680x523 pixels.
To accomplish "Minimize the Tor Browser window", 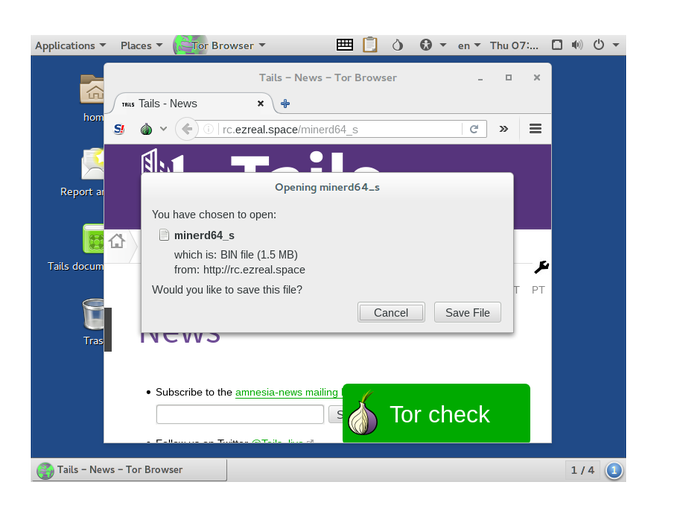I will [481, 78].
